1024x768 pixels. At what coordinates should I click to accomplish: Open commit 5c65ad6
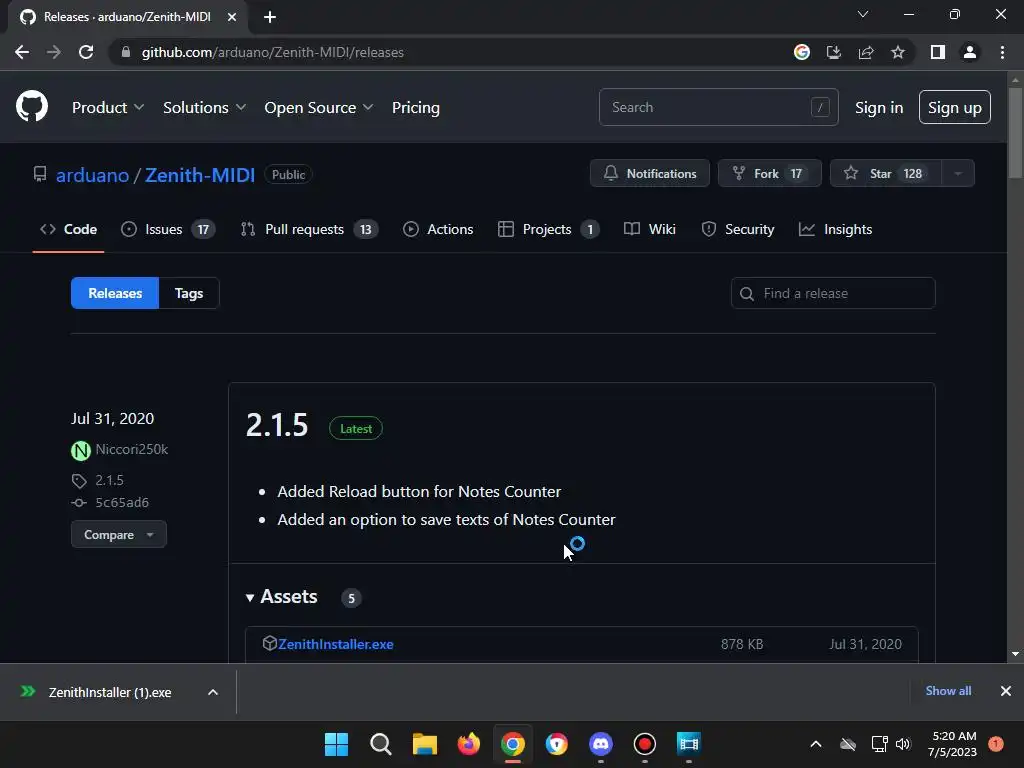(122, 503)
